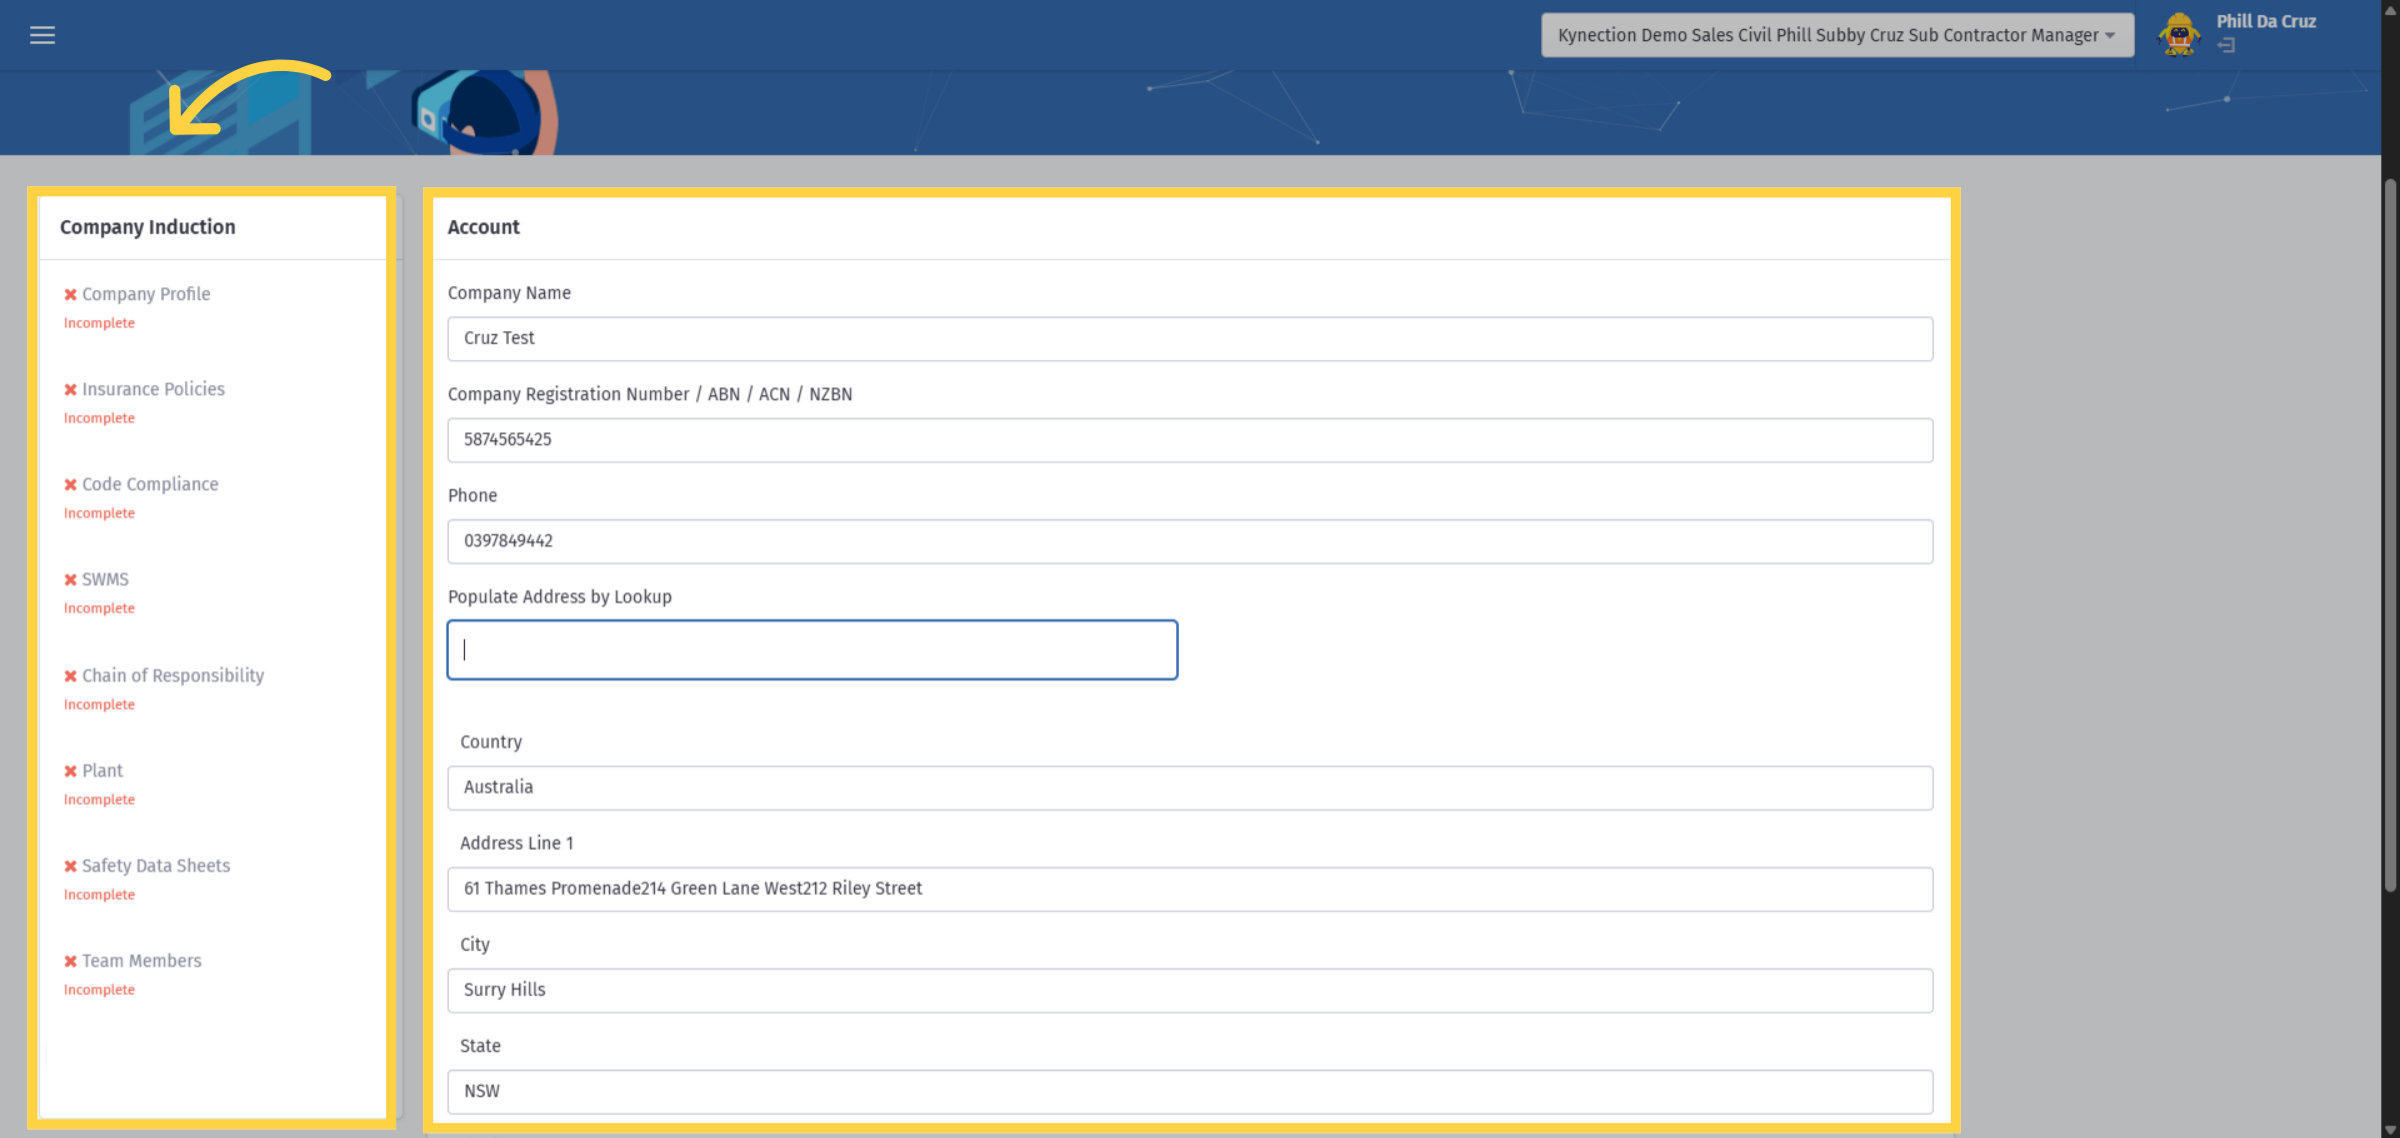Click the red X beside Team Members
This screenshot has height=1138, width=2400.
coord(70,961)
